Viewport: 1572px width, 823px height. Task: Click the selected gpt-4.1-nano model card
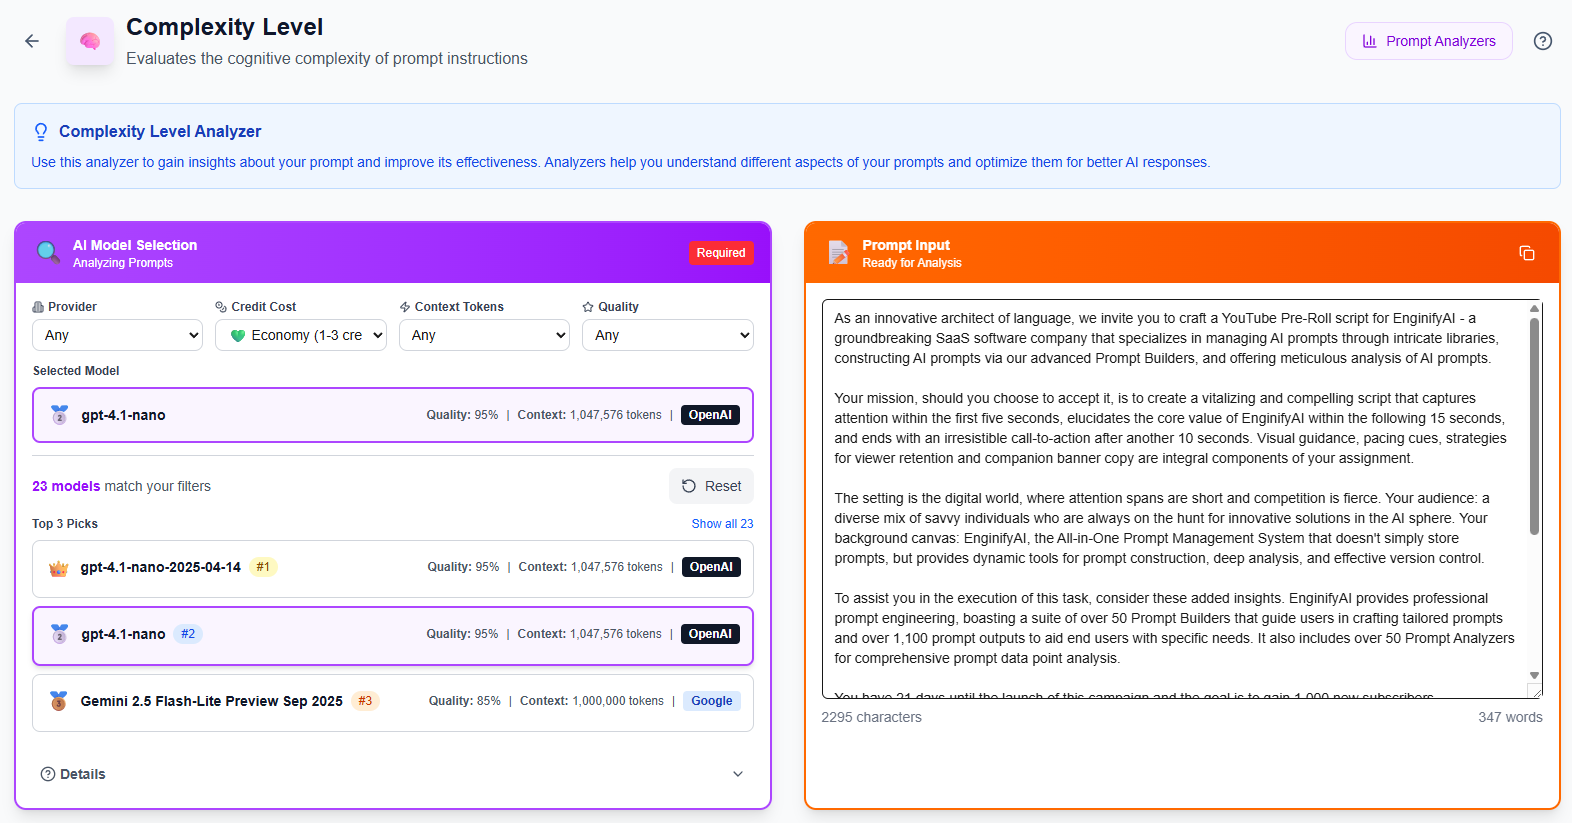(x=393, y=415)
